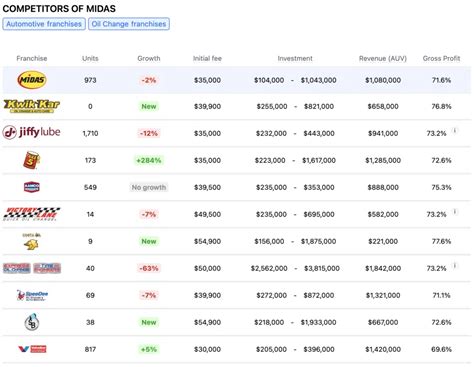Click the $1,080,000 revenue value
474x367 pixels.
coord(383,80)
